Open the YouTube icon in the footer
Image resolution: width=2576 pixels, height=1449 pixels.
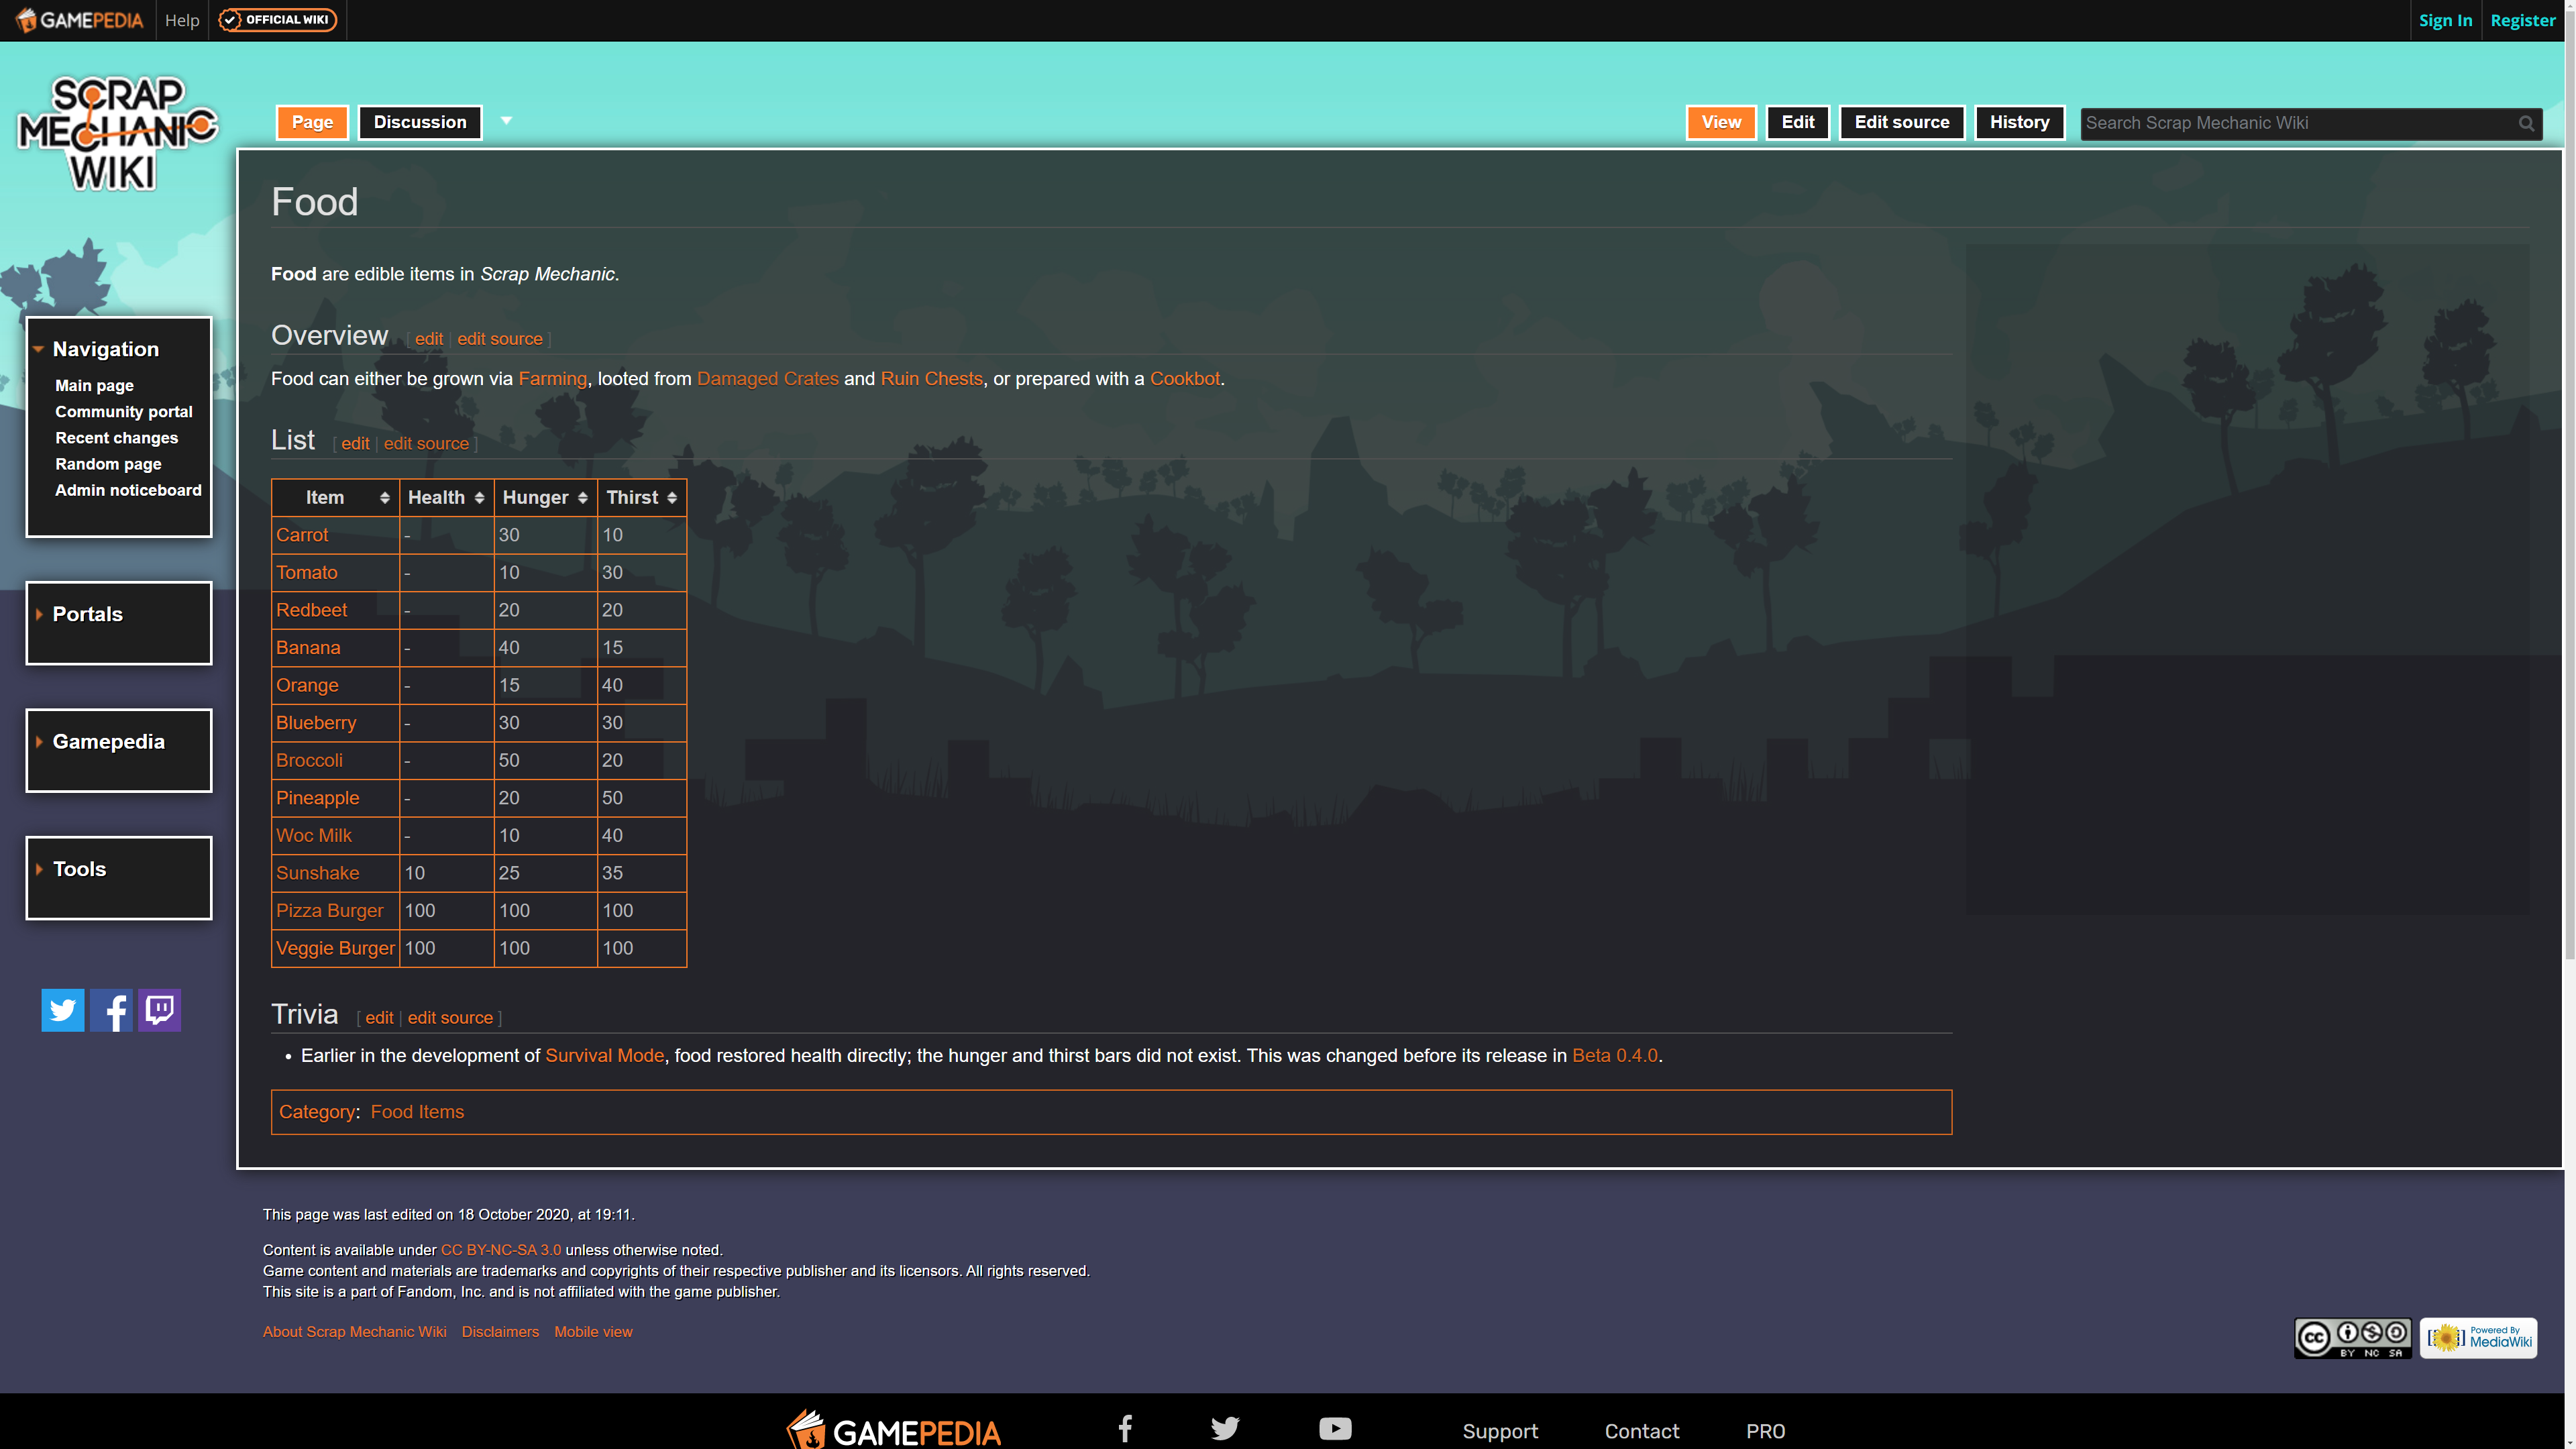coord(1334,1429)
